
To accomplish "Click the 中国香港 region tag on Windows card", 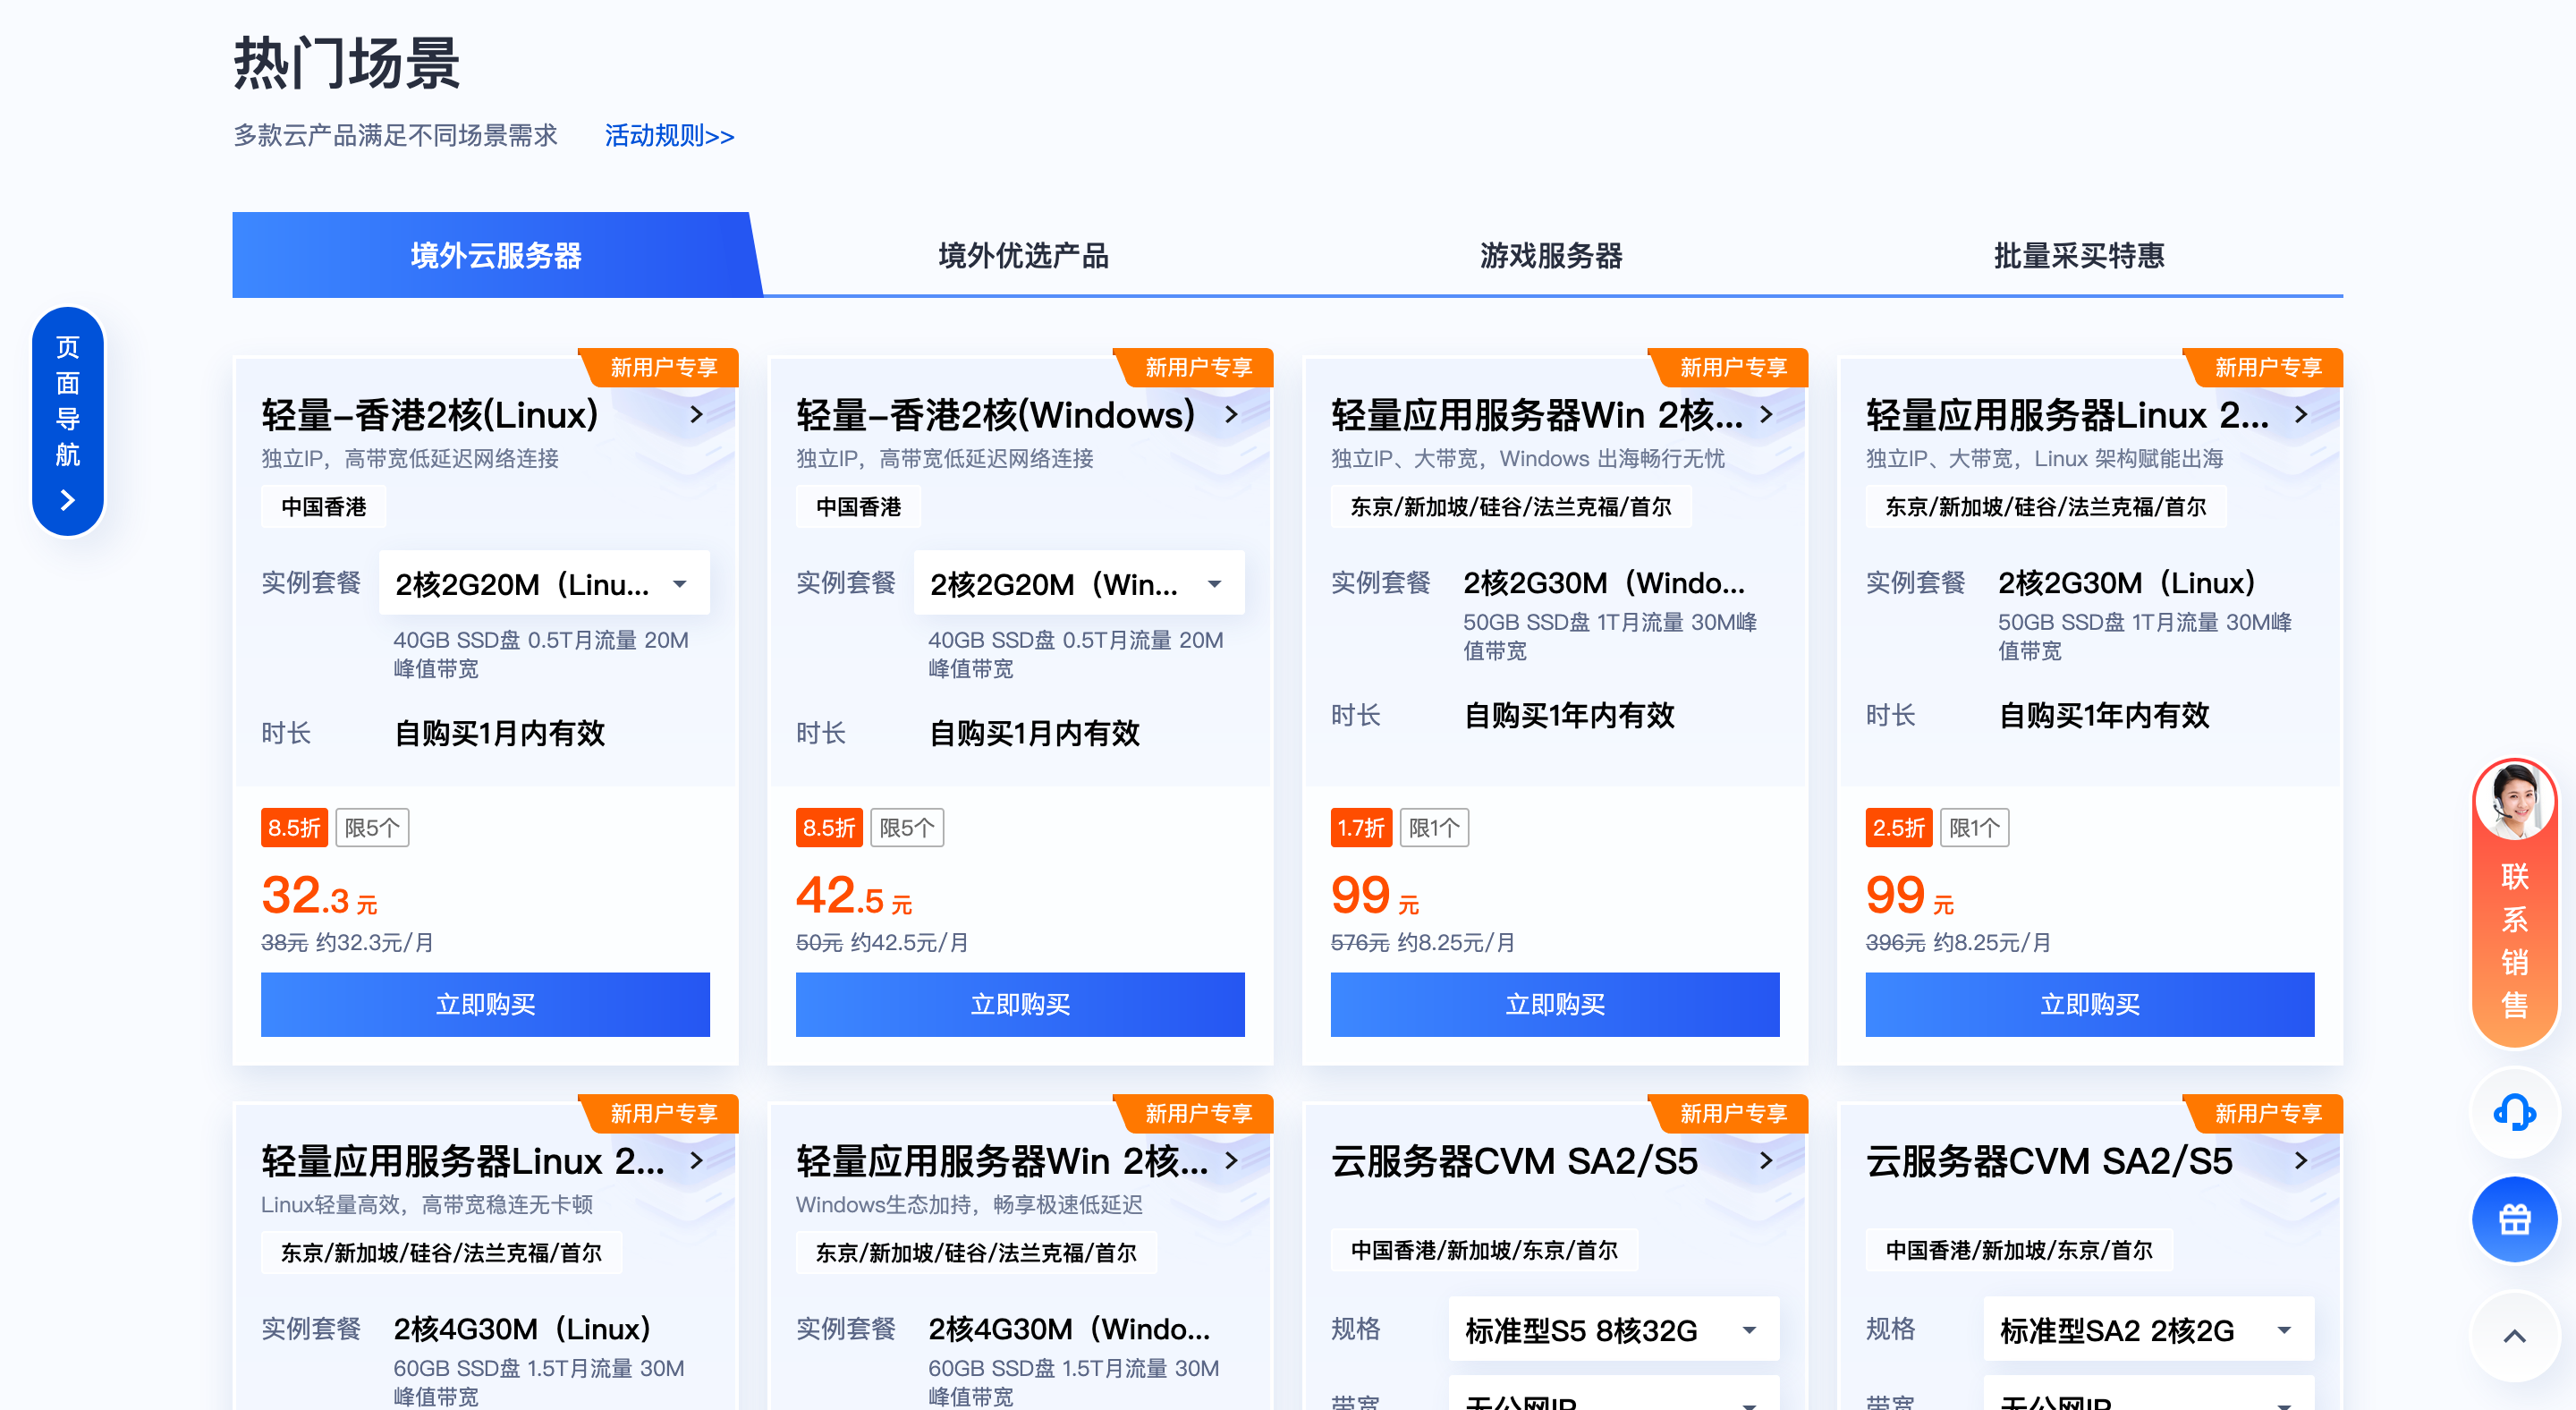I will pyautogui.click(x=858, y=507).
